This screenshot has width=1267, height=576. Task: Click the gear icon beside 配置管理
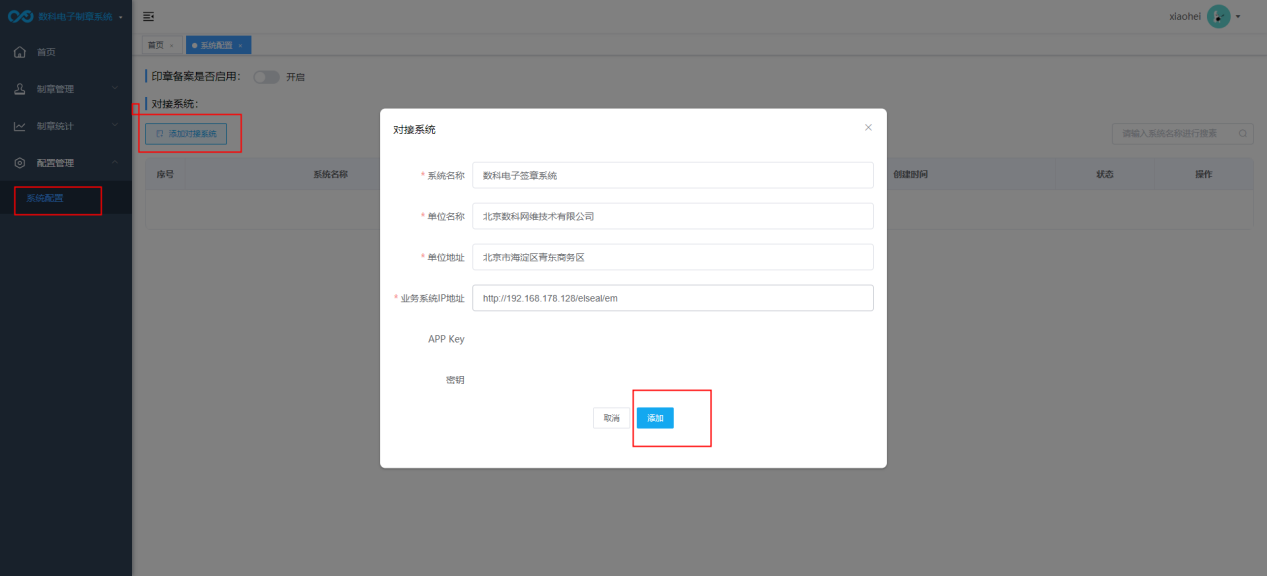point(19,162)
